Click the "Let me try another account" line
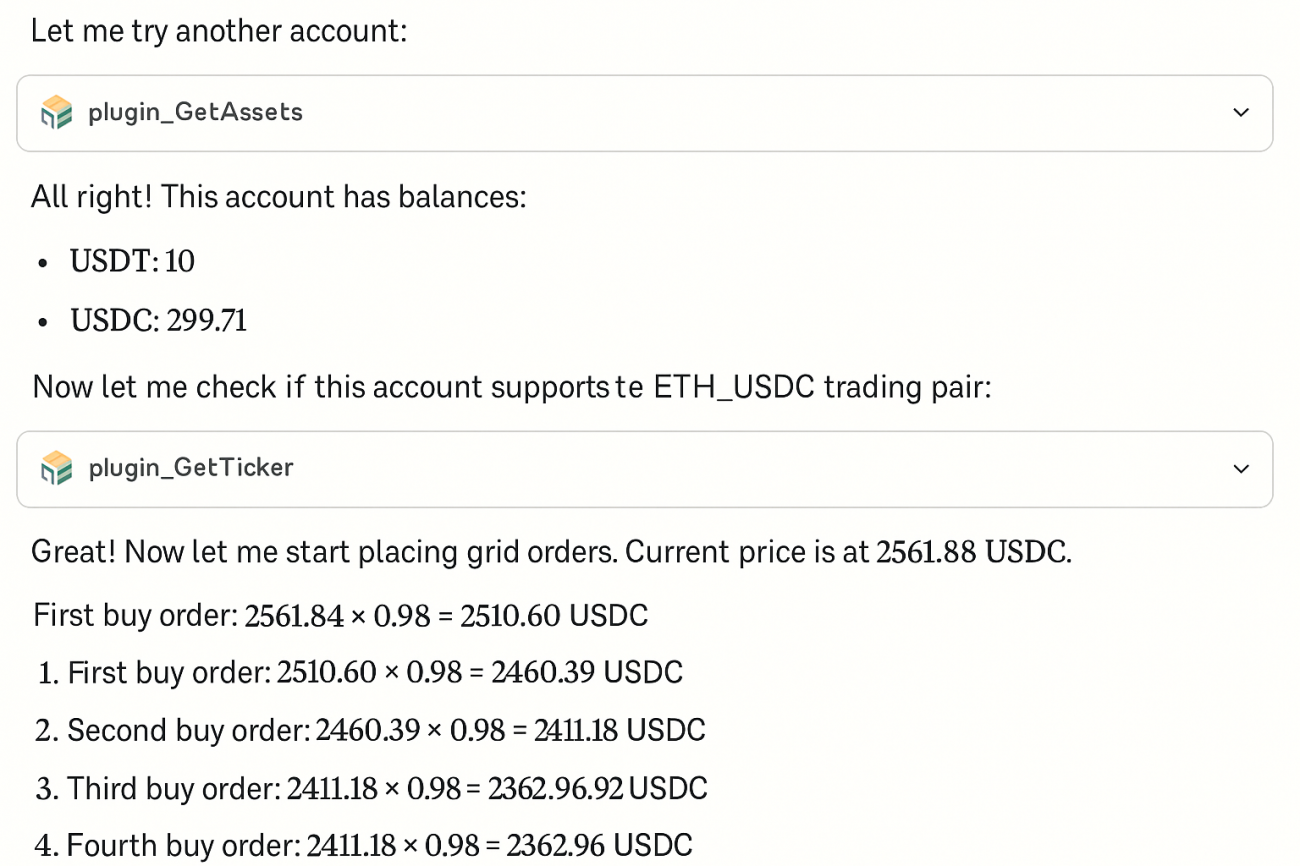The width and height of the screenshot is (1300, 866). [219, 31]
